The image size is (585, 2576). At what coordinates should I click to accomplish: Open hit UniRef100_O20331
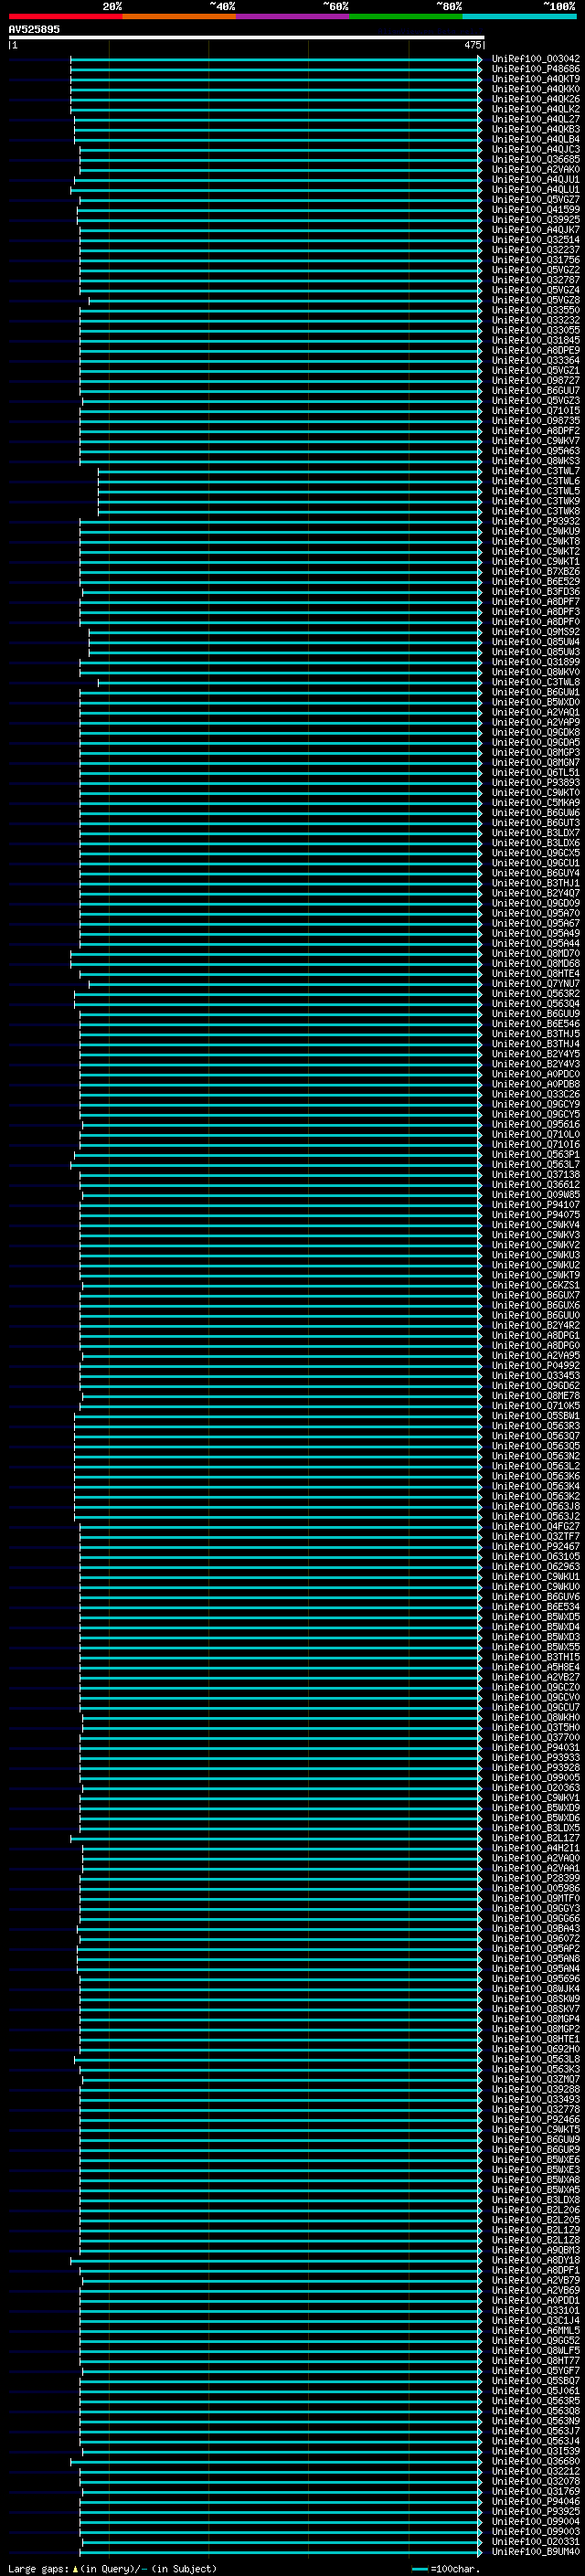point(536,2541)
